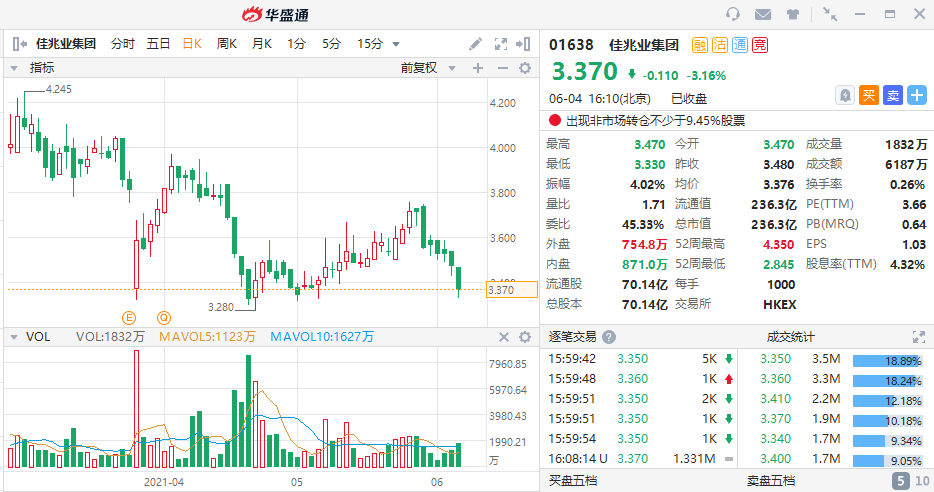Click the 竞 auction tag icon
The height and width of the screenshot is (492, 934).
coord(760,45)
